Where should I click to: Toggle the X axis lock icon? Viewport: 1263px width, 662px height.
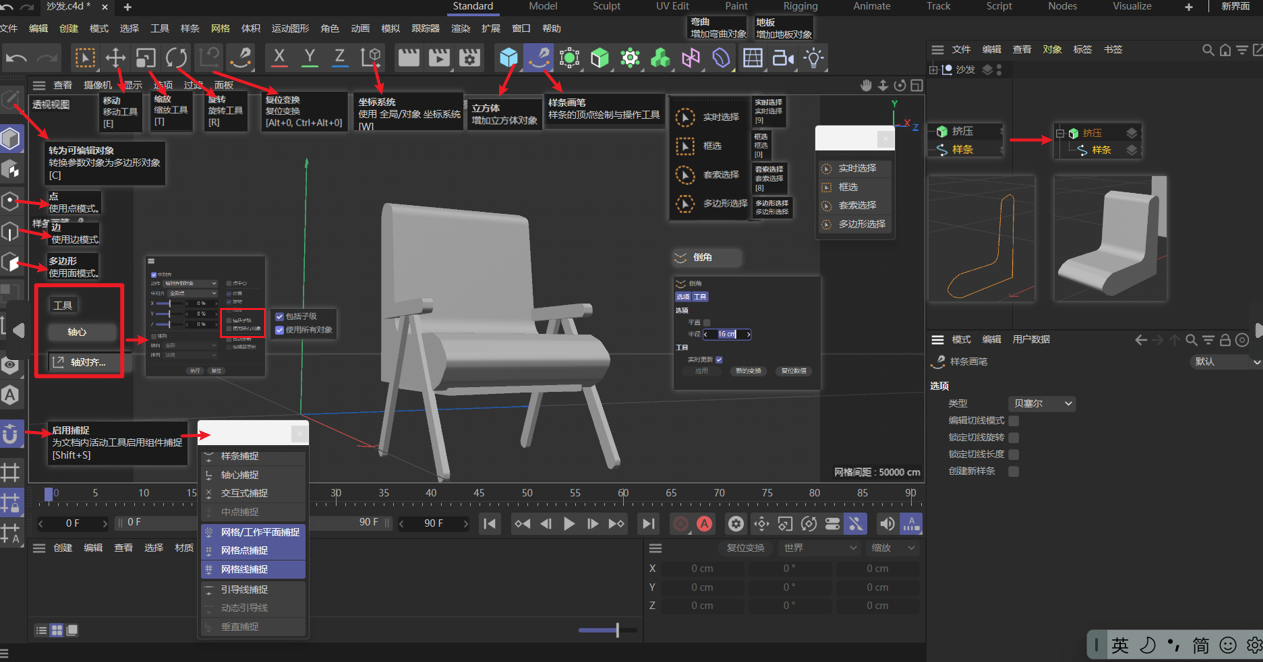coord(280,58)
